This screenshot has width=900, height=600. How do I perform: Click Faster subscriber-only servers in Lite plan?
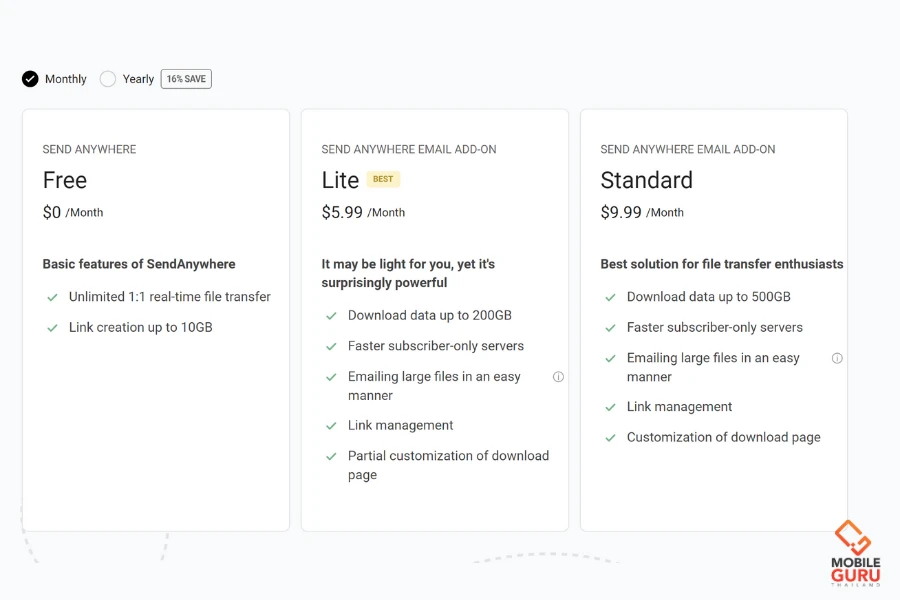(436, 346)
